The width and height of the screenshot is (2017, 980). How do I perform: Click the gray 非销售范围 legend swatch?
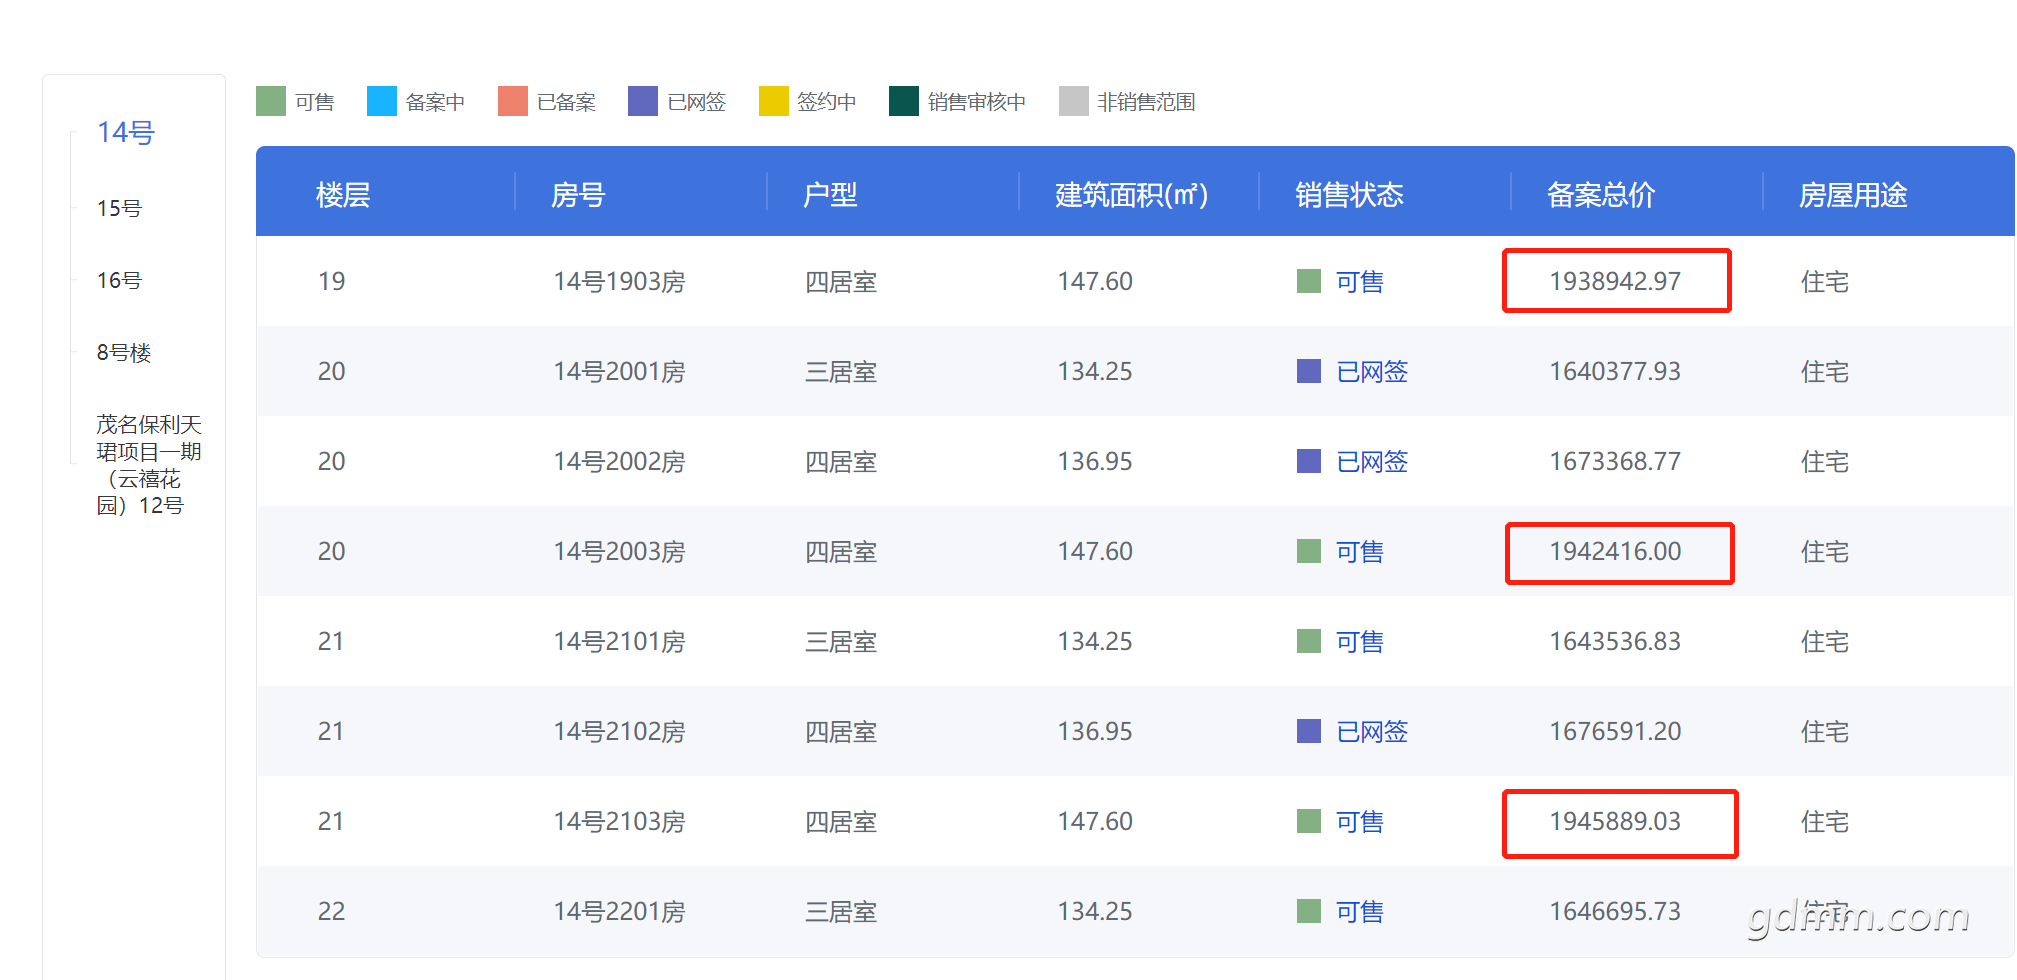pyautogui.click(x=1074, y=101)
